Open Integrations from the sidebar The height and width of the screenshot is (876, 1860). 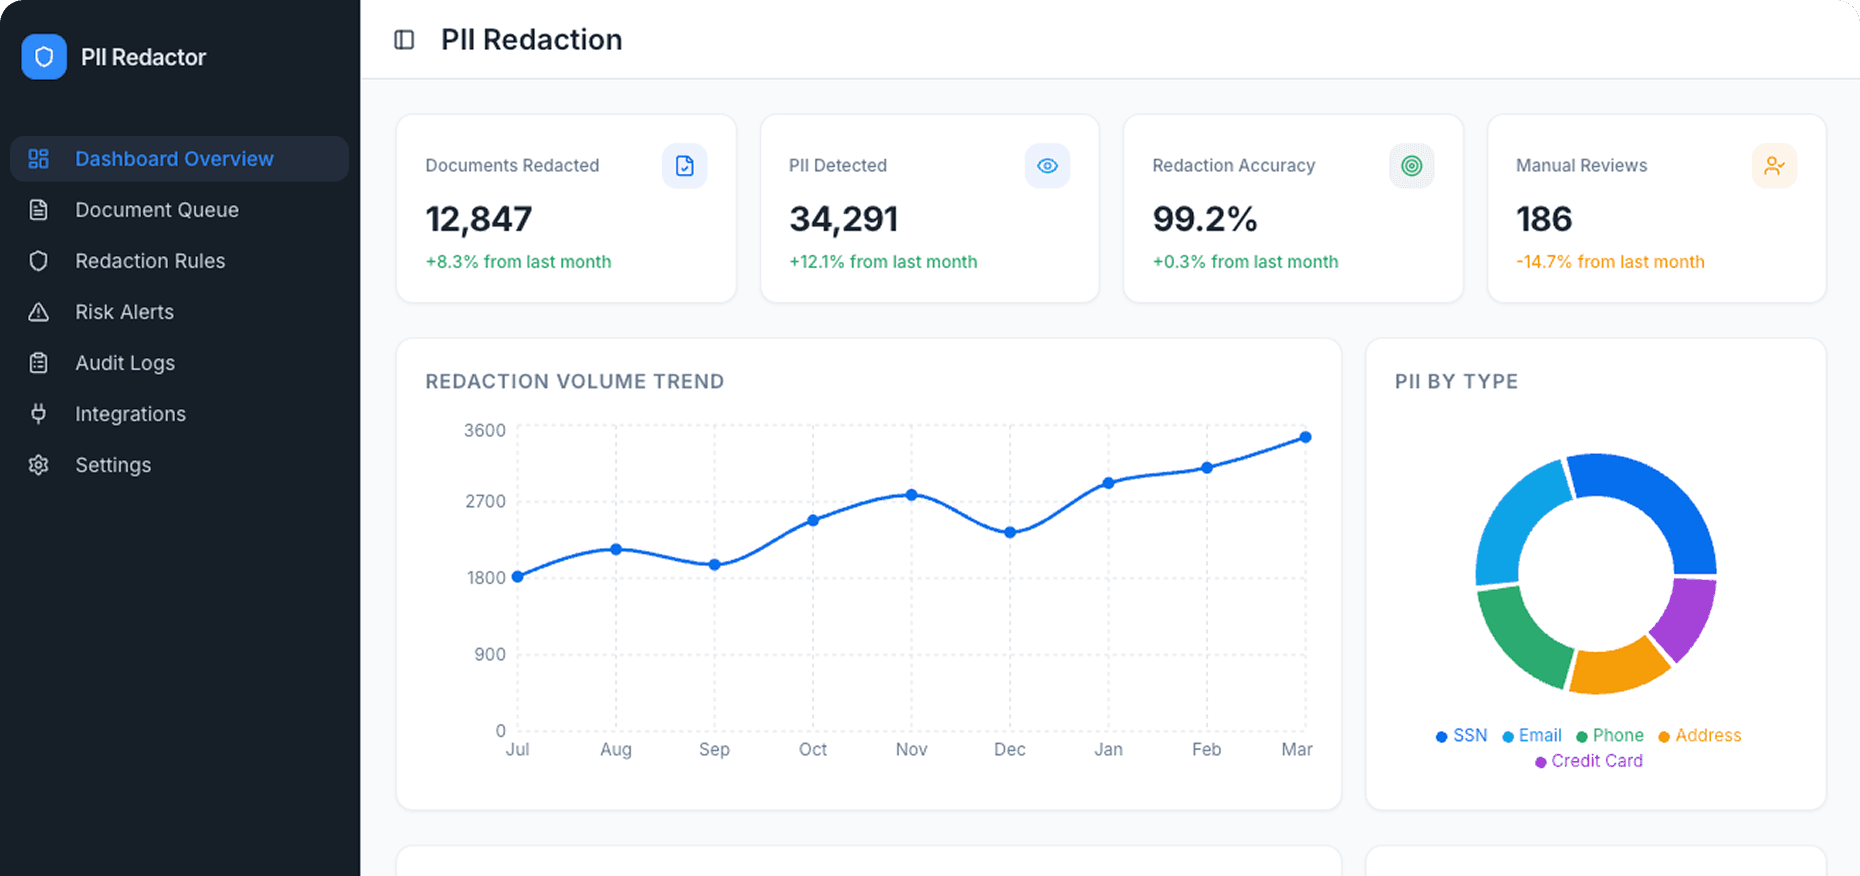pos(180,414)
